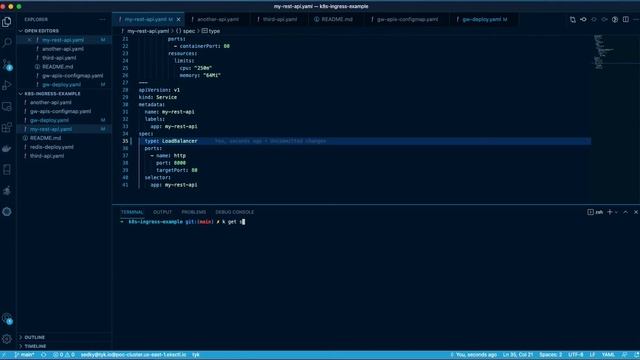Click the tyk namespace status bar item

196,355
